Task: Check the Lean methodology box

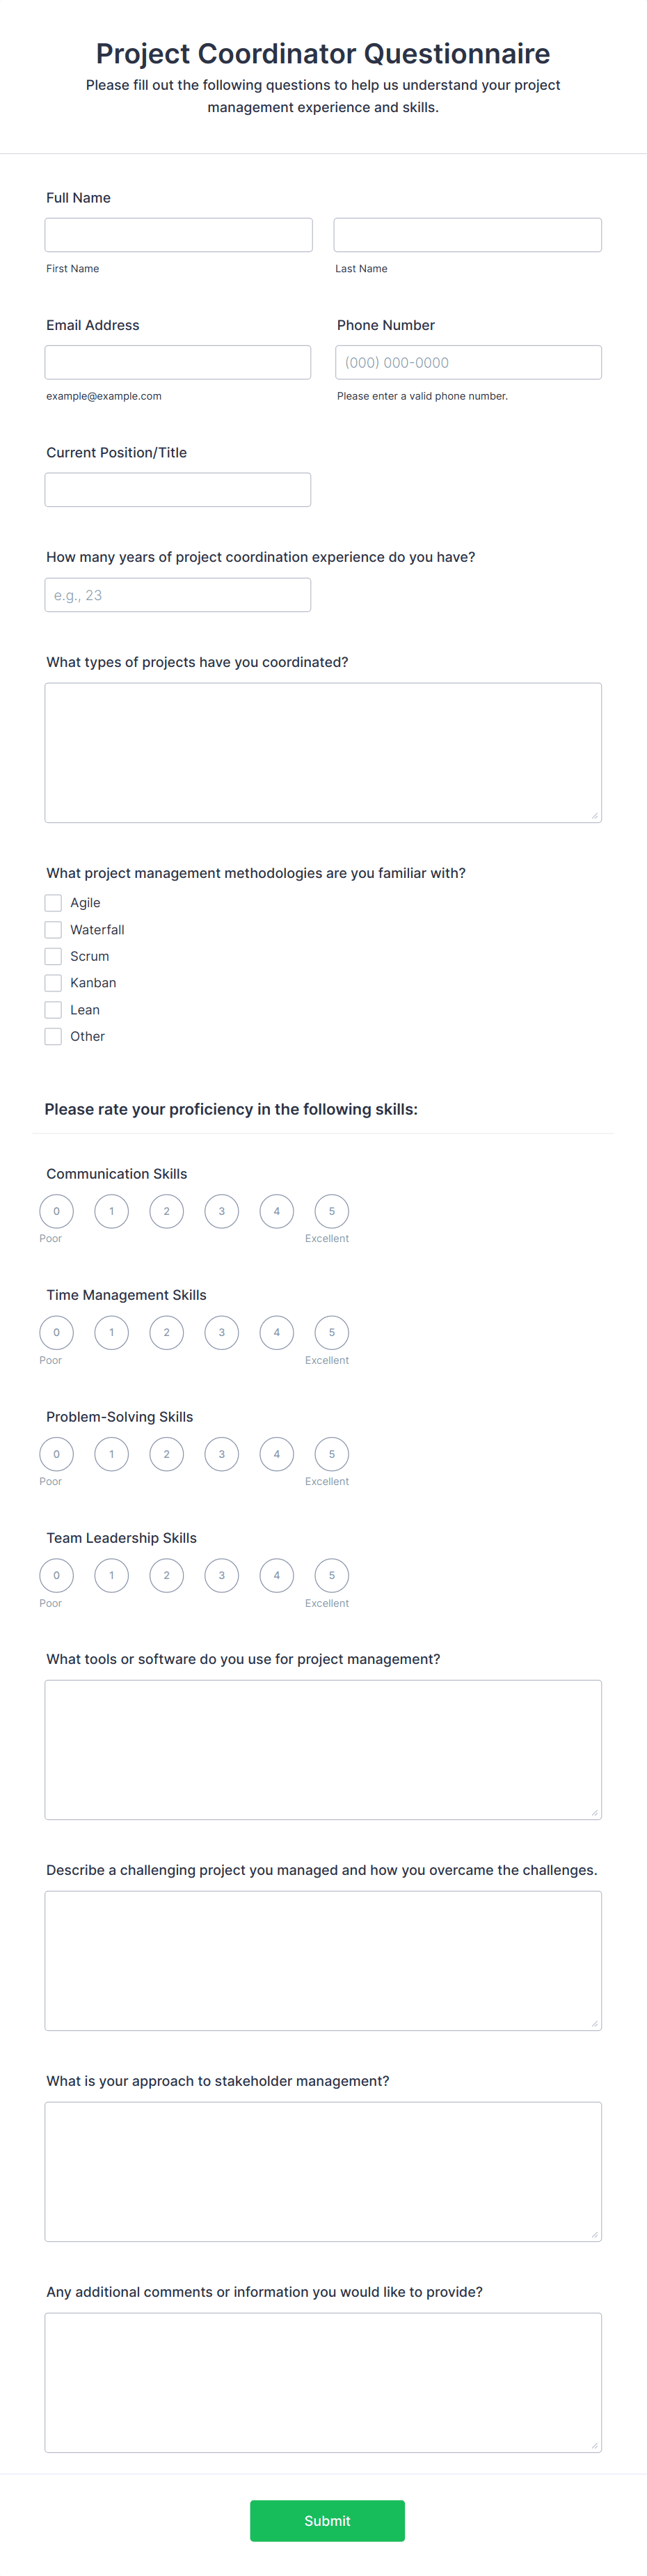Action: coord(53,1009)
